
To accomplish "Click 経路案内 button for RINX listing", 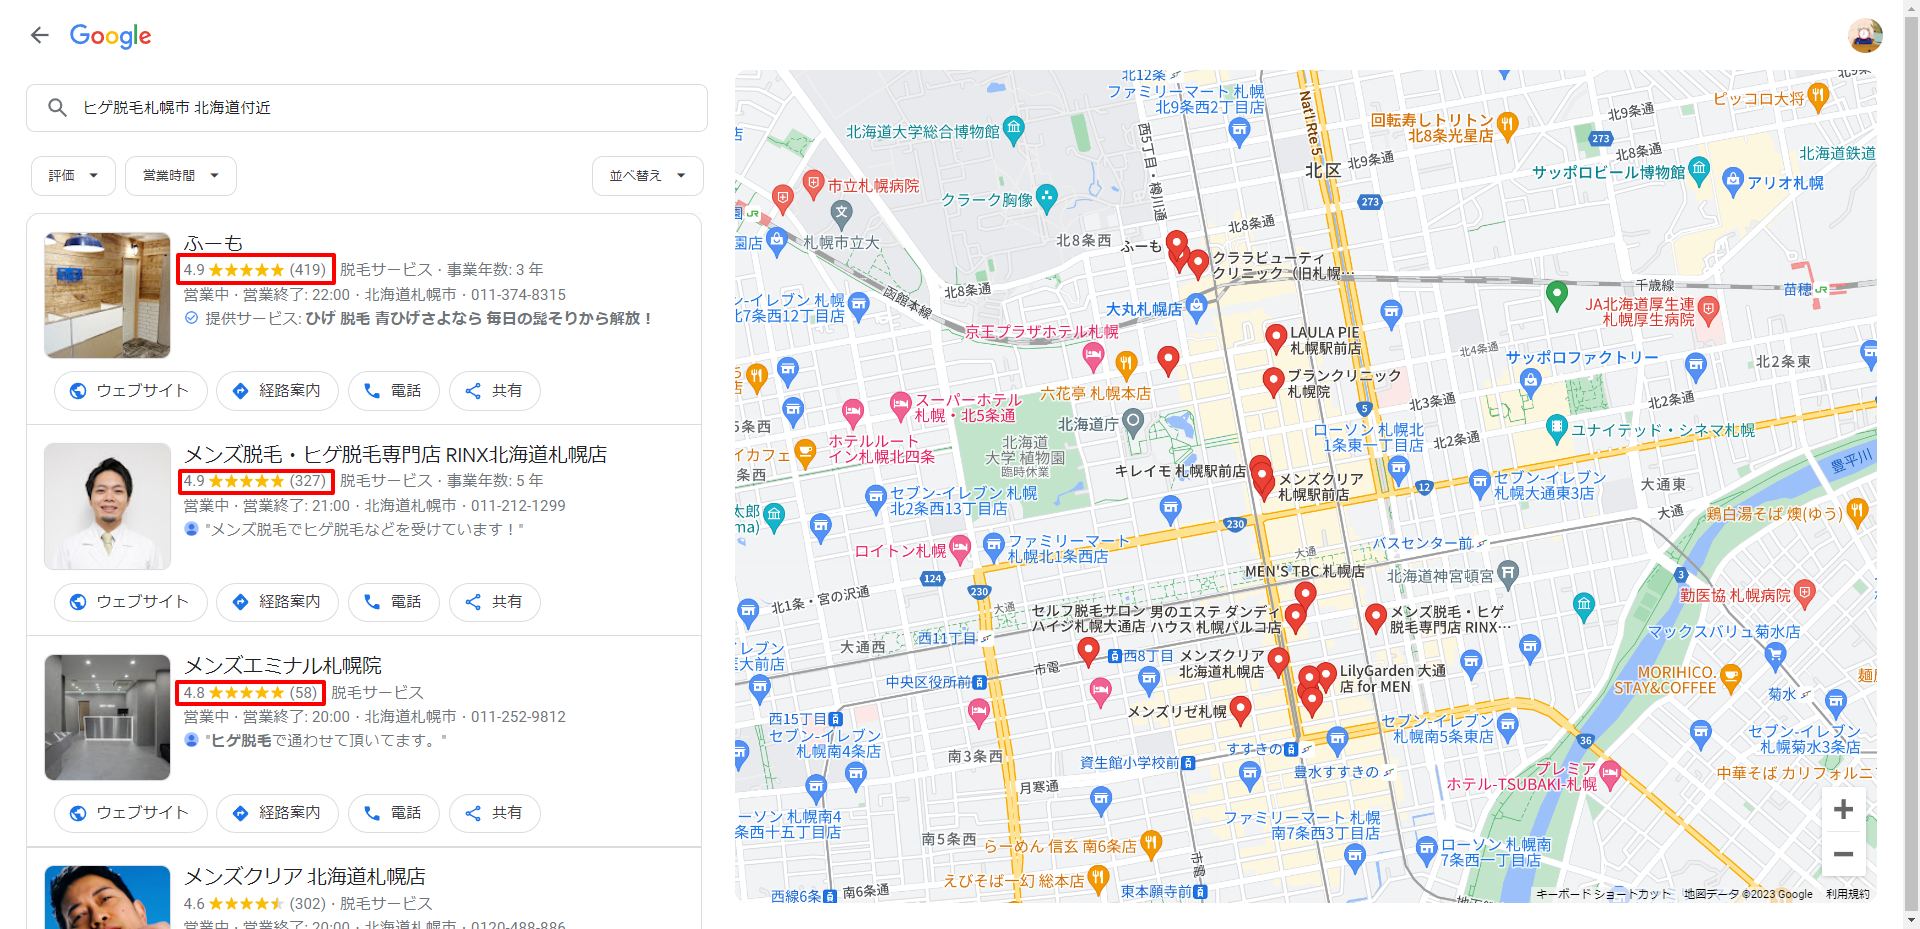I will tap(277, 602).
